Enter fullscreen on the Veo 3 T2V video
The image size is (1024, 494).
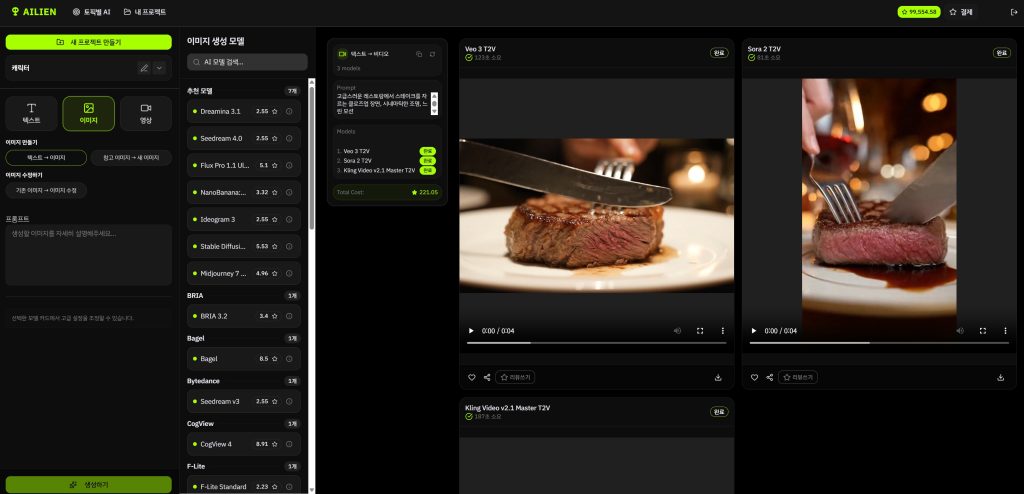coord(700,330)
